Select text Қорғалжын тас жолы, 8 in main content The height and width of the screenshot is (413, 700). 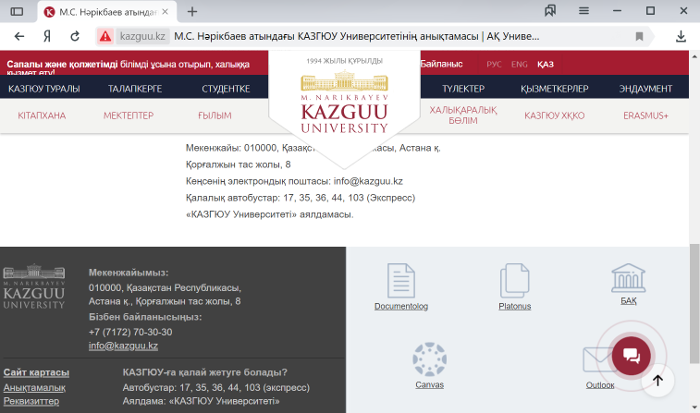click(x=238, y=164)
